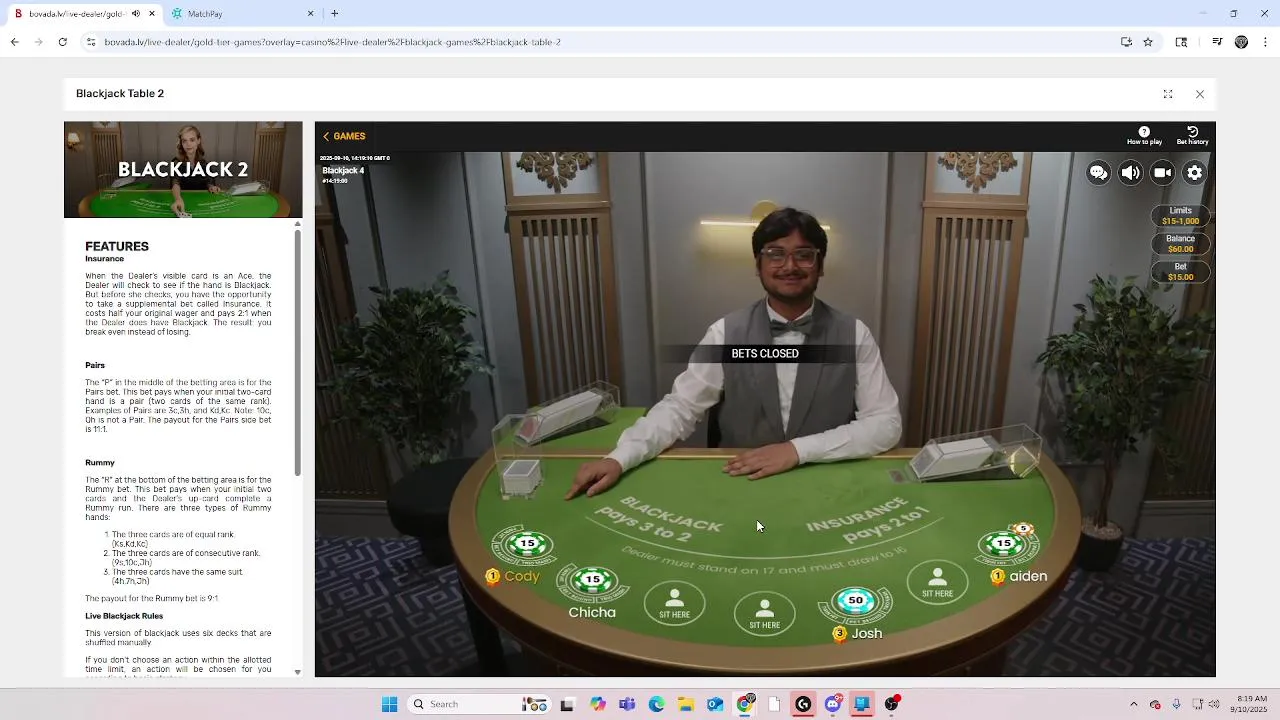Take the SIT HERE seat left of aiden
Image resolution: width=1280 pixels, height=720 pixels.
pyautogui.click(x=937, y=583)
